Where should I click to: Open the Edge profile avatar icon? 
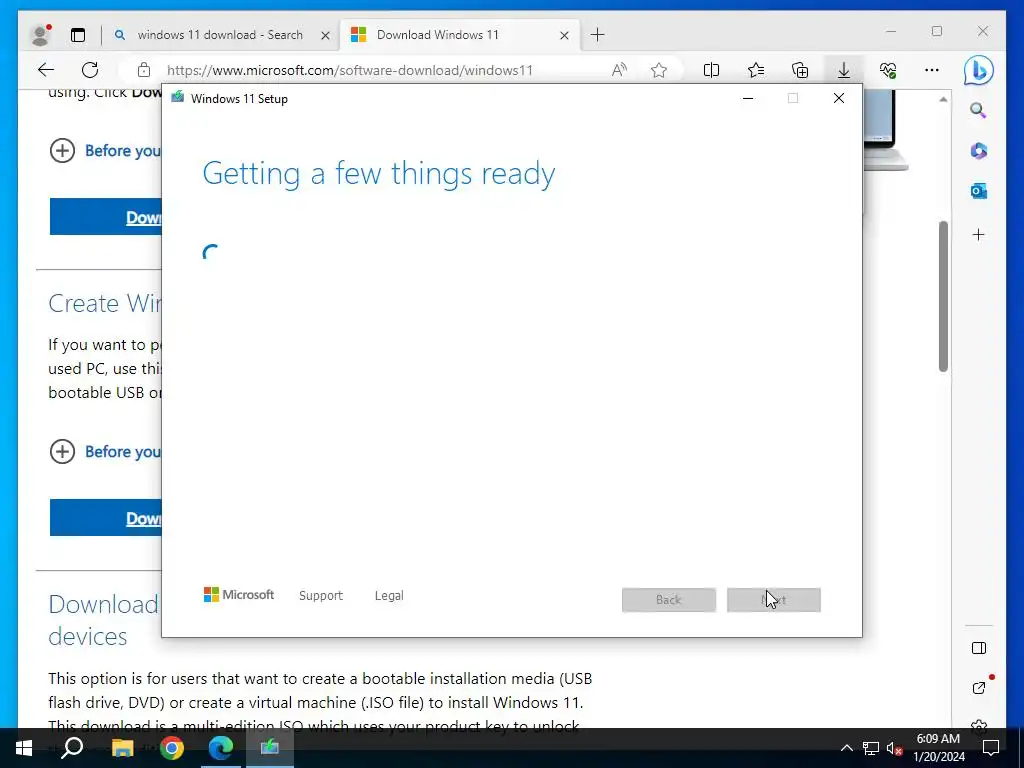point(40,35)
